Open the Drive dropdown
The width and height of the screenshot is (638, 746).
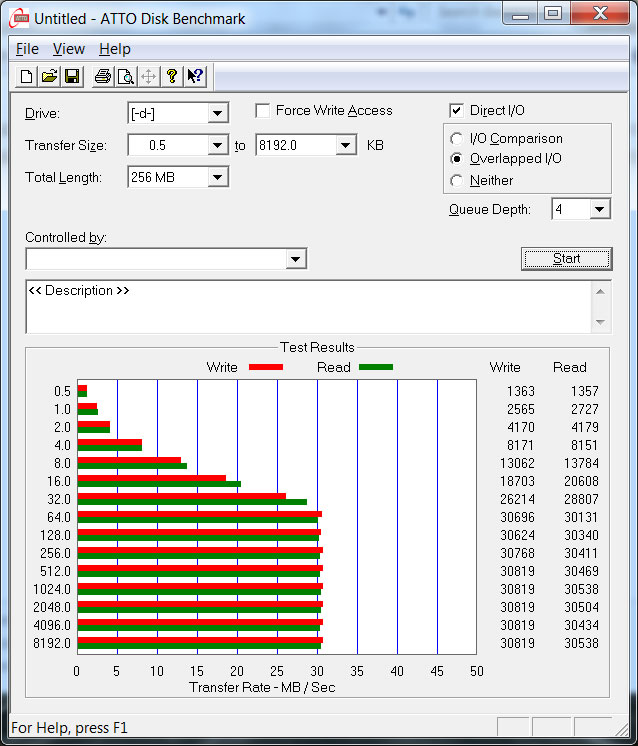pos(217,113)
